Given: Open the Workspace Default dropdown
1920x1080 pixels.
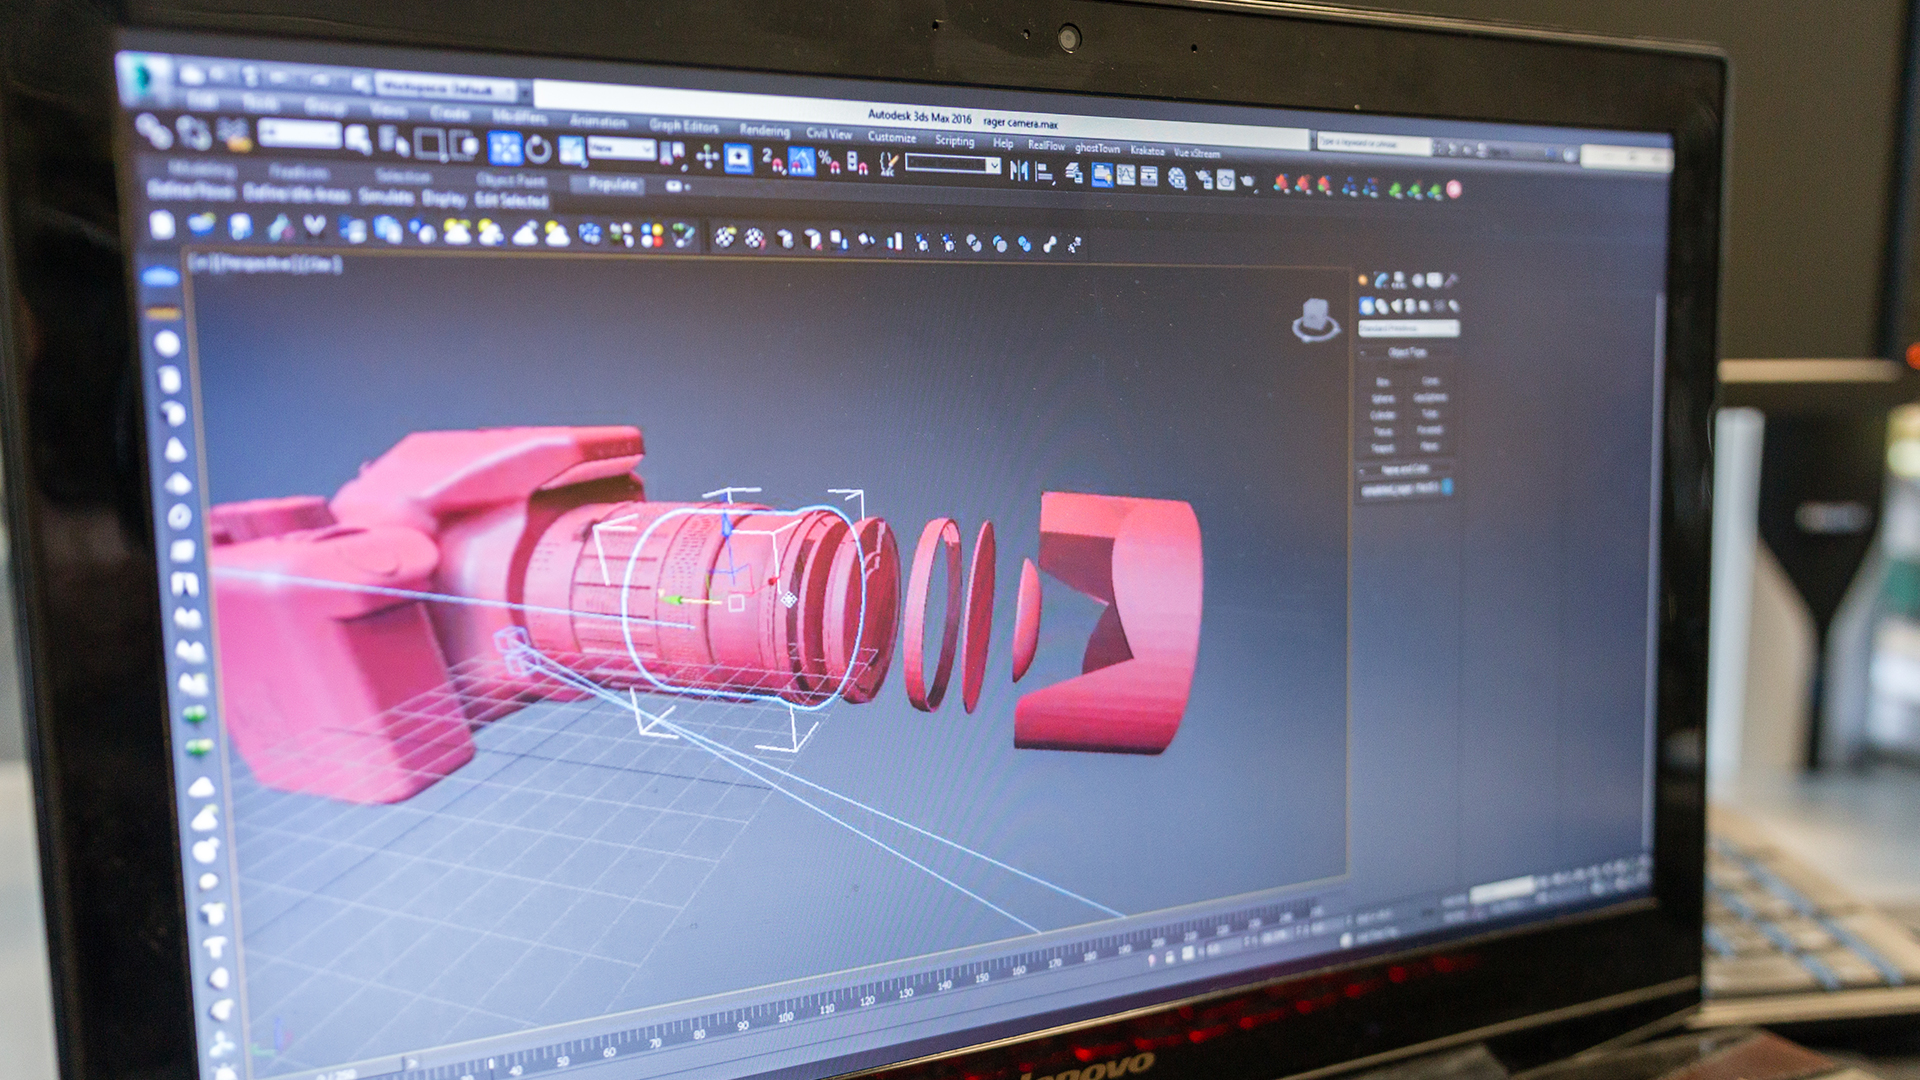Looking at the screenshot, I should 446,88.
